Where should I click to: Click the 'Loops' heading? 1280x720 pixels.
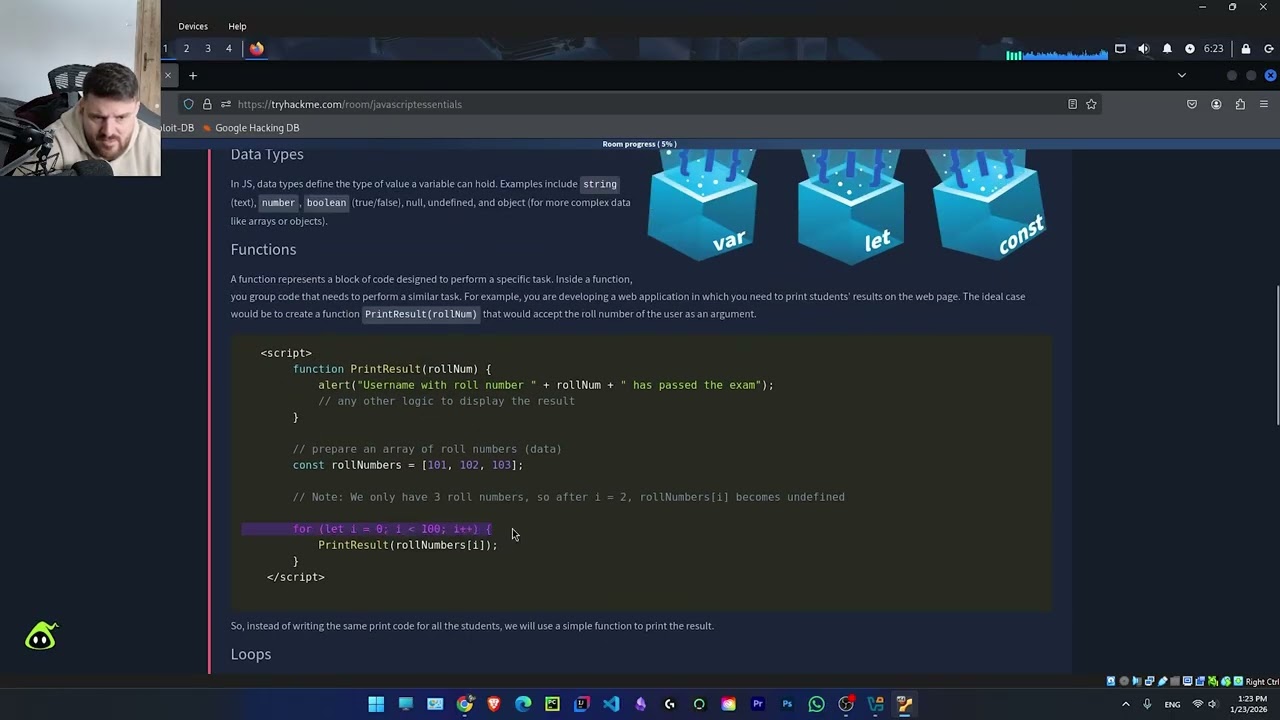(251, 654)
